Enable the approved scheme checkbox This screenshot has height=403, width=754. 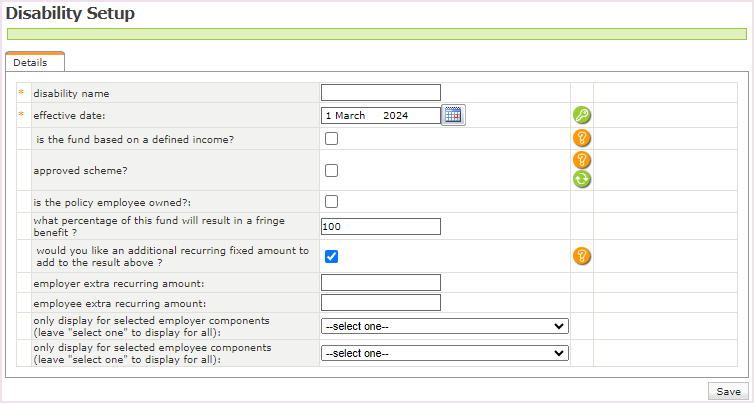[331, 171]
